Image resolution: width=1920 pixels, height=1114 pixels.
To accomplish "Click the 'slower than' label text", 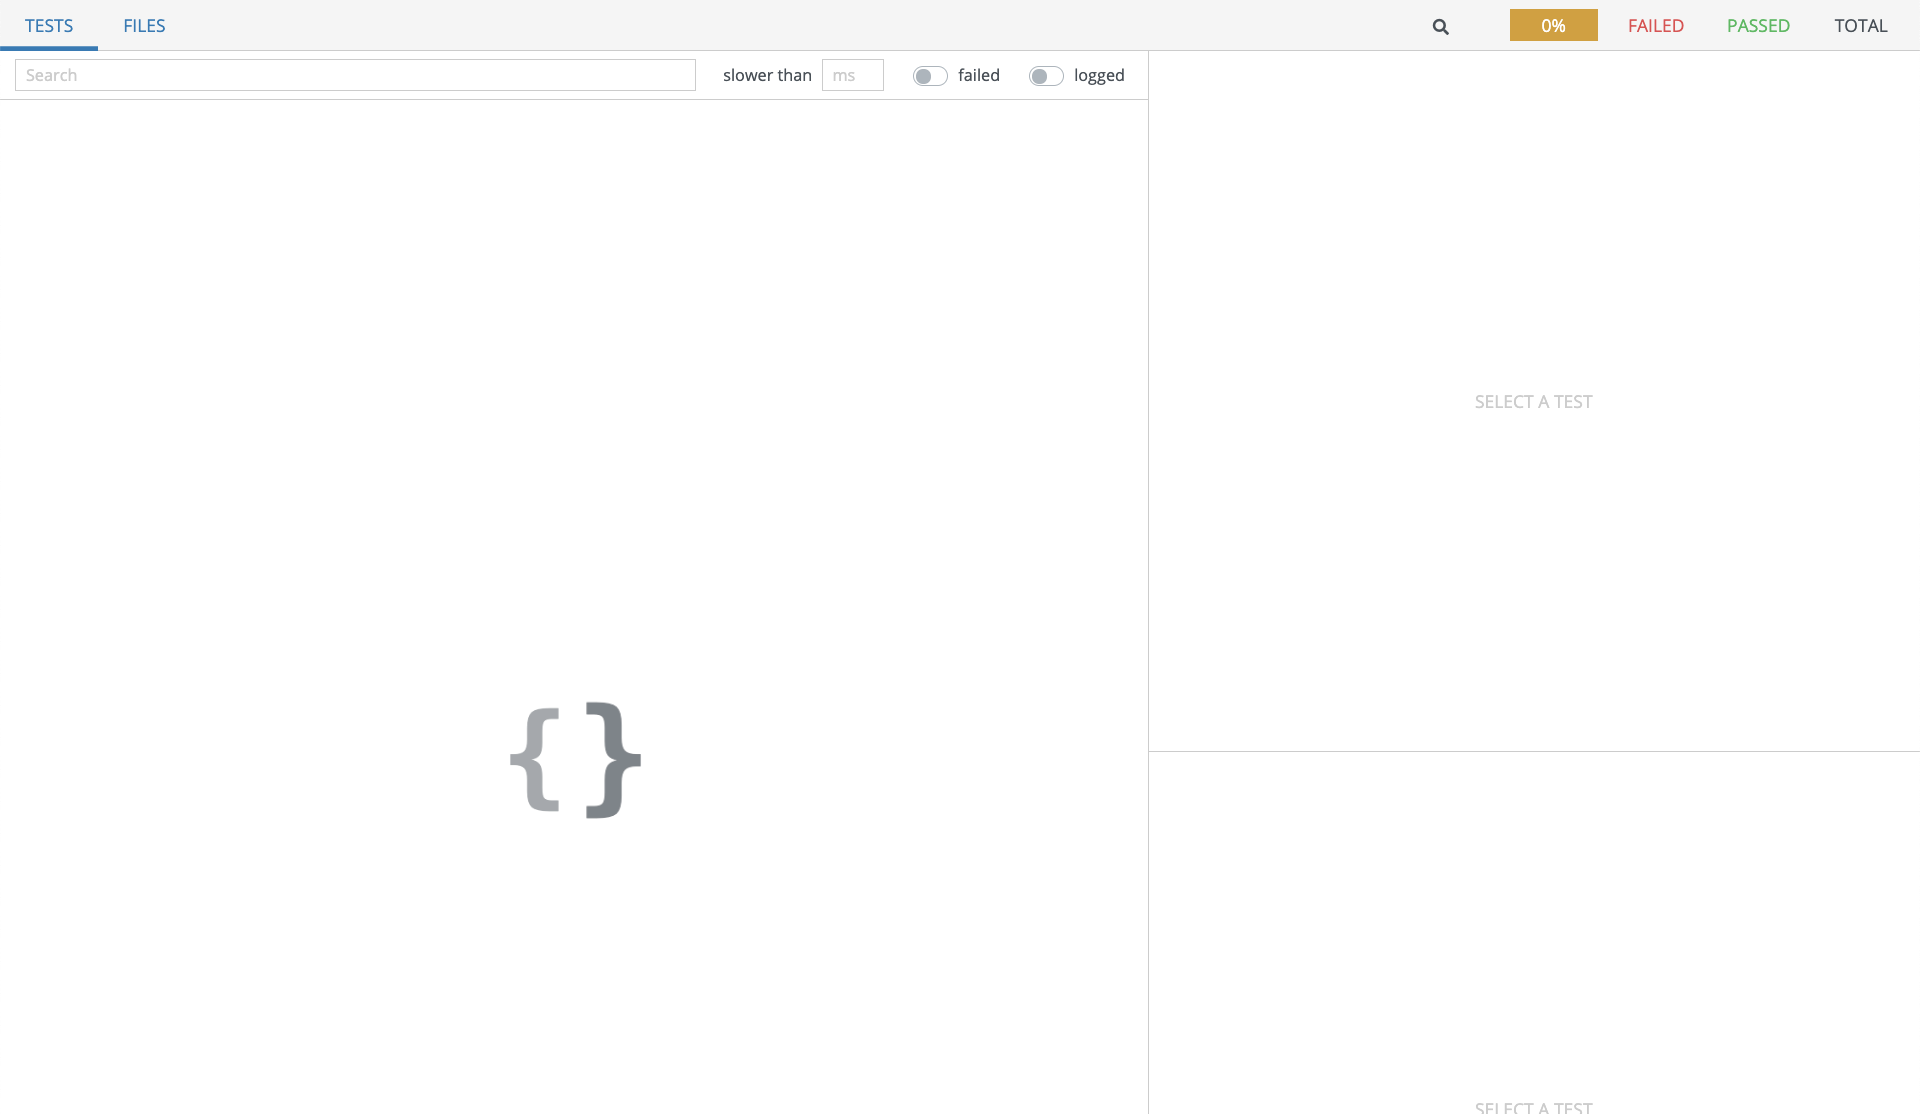I will click(x=767, y=75).
